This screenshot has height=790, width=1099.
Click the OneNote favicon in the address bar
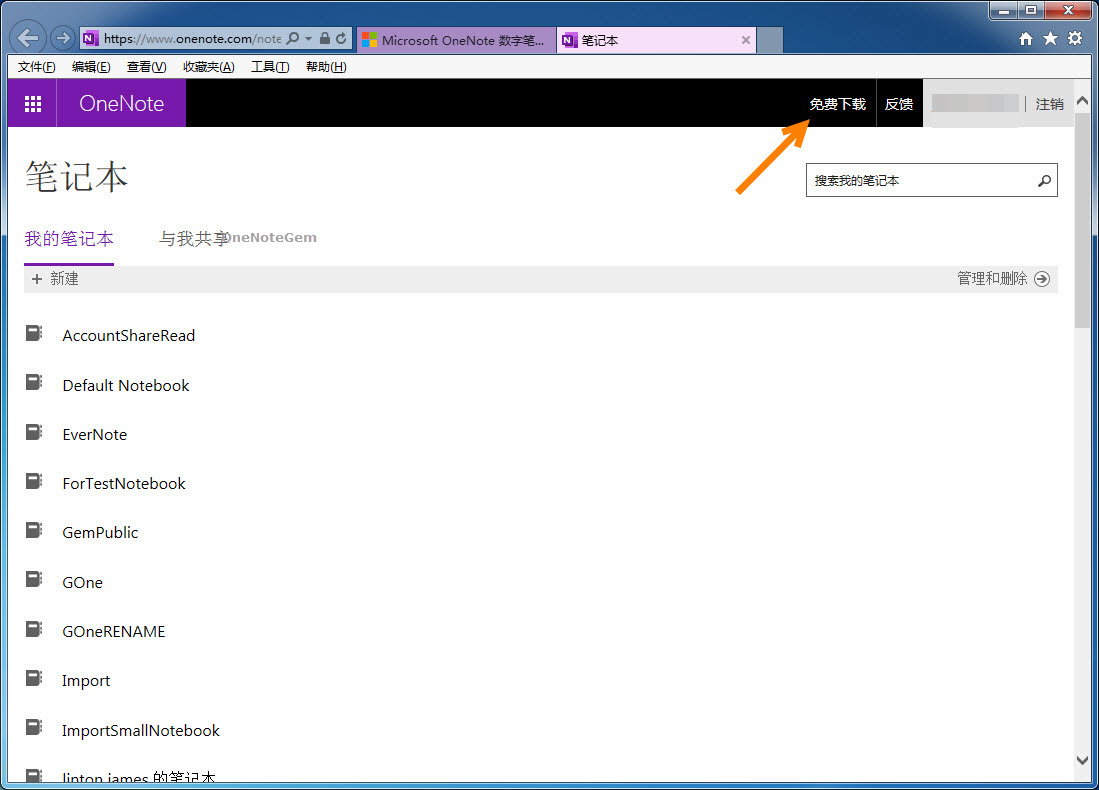[90, 39]
